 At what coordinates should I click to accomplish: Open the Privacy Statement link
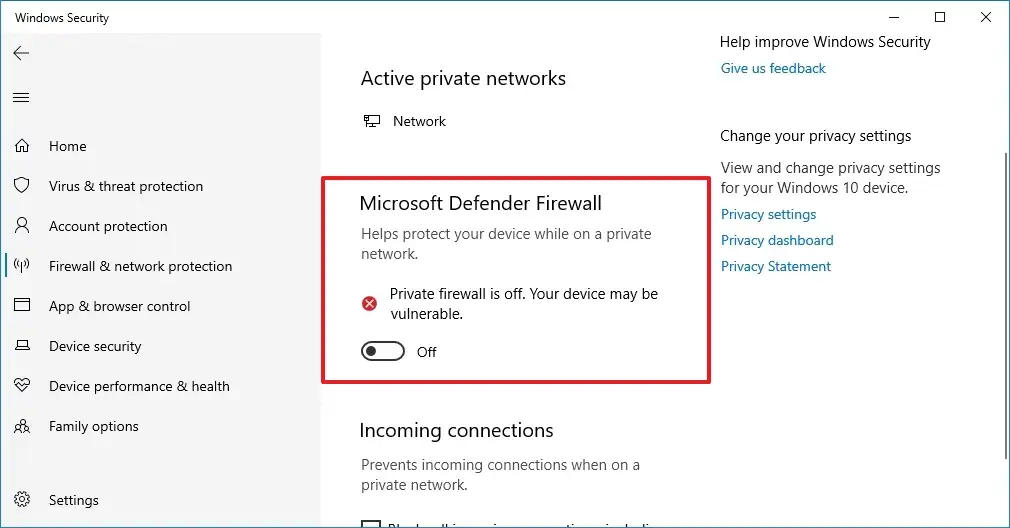point(776,266)
